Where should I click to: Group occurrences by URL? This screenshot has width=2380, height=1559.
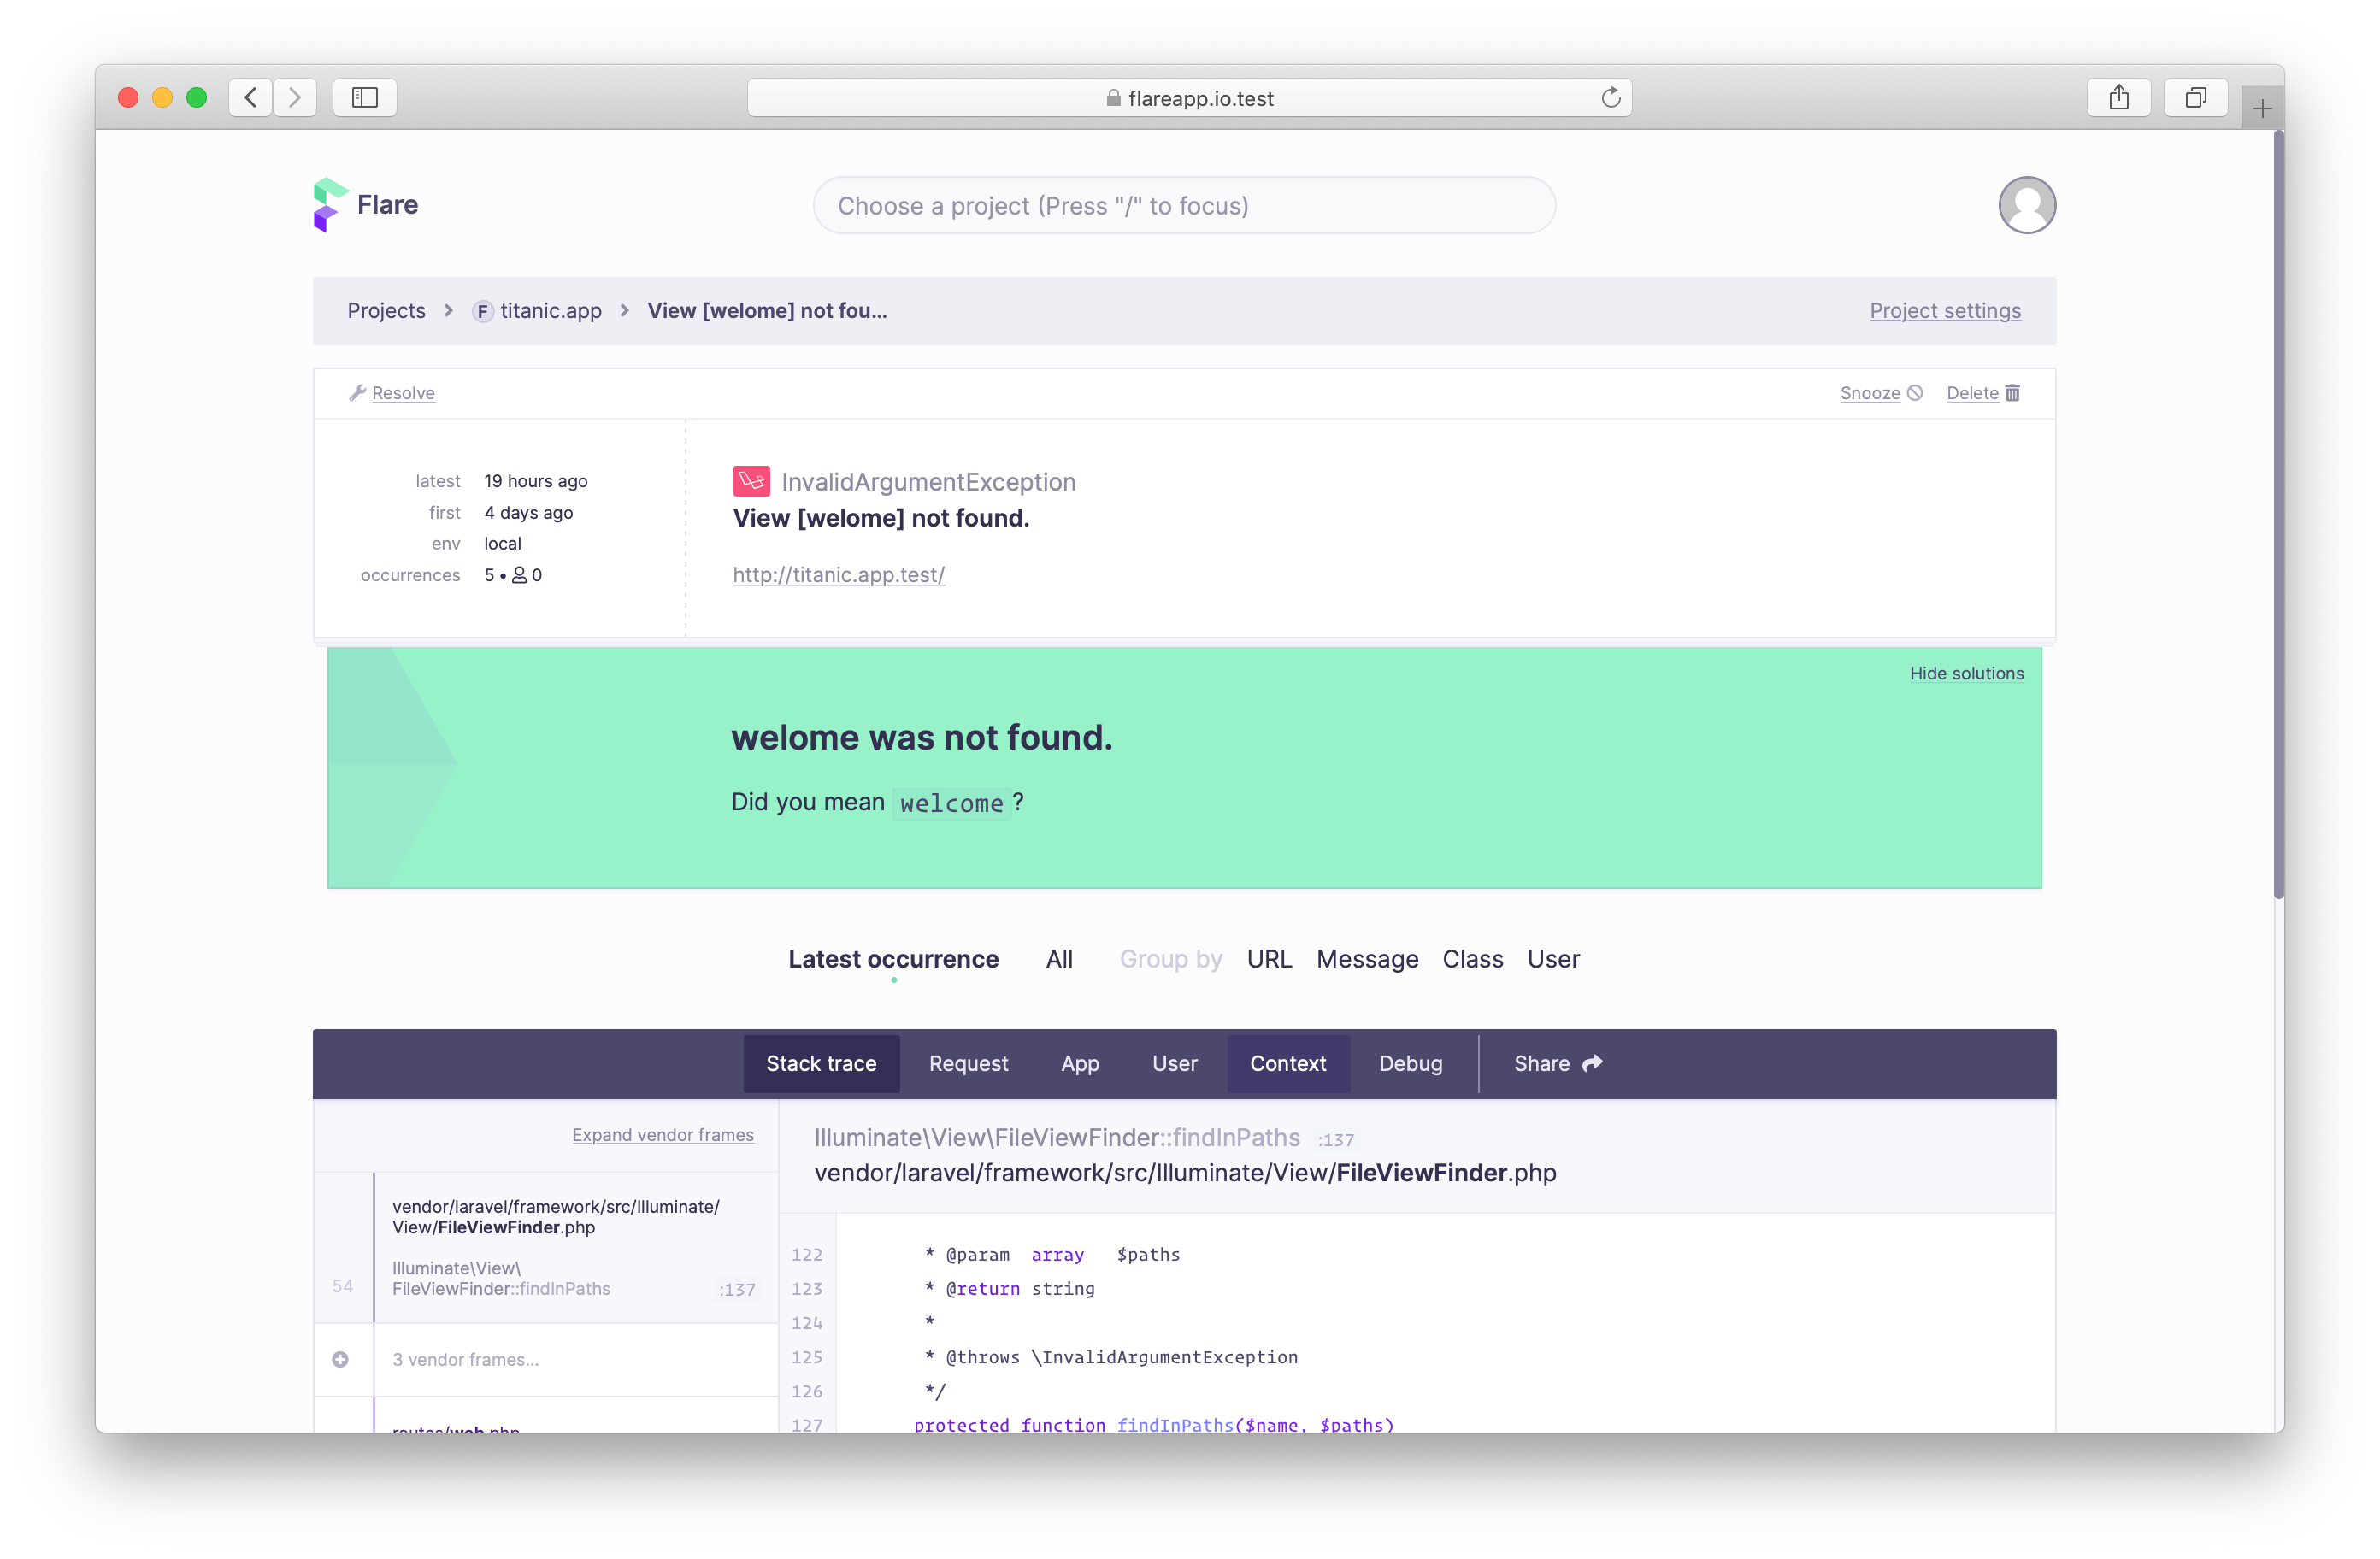click(1269, 959)
